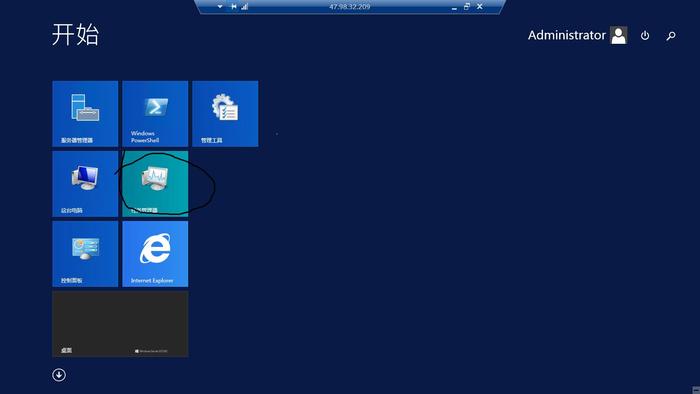The image size is (700, 394).
Task: Launch the Windows PowerShell tile
Action: pos(155,114)
